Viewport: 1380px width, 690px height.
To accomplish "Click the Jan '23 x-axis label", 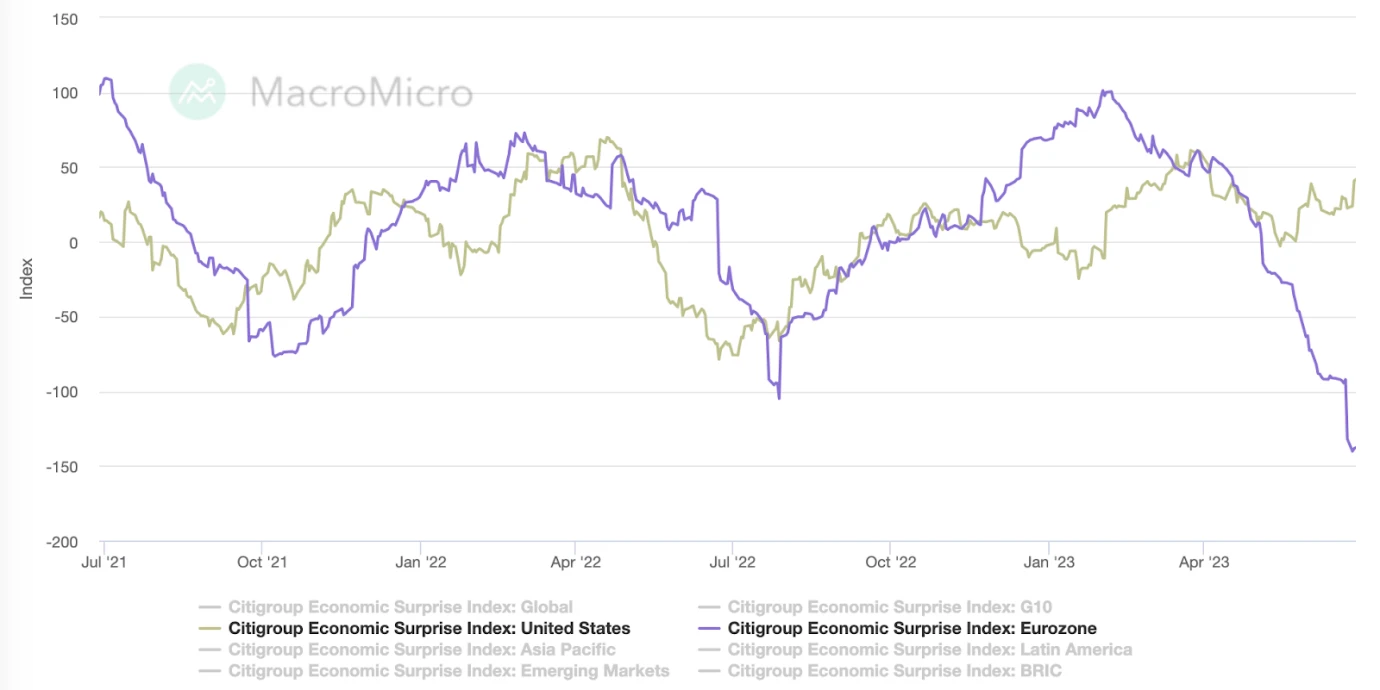I will 1049,562.
